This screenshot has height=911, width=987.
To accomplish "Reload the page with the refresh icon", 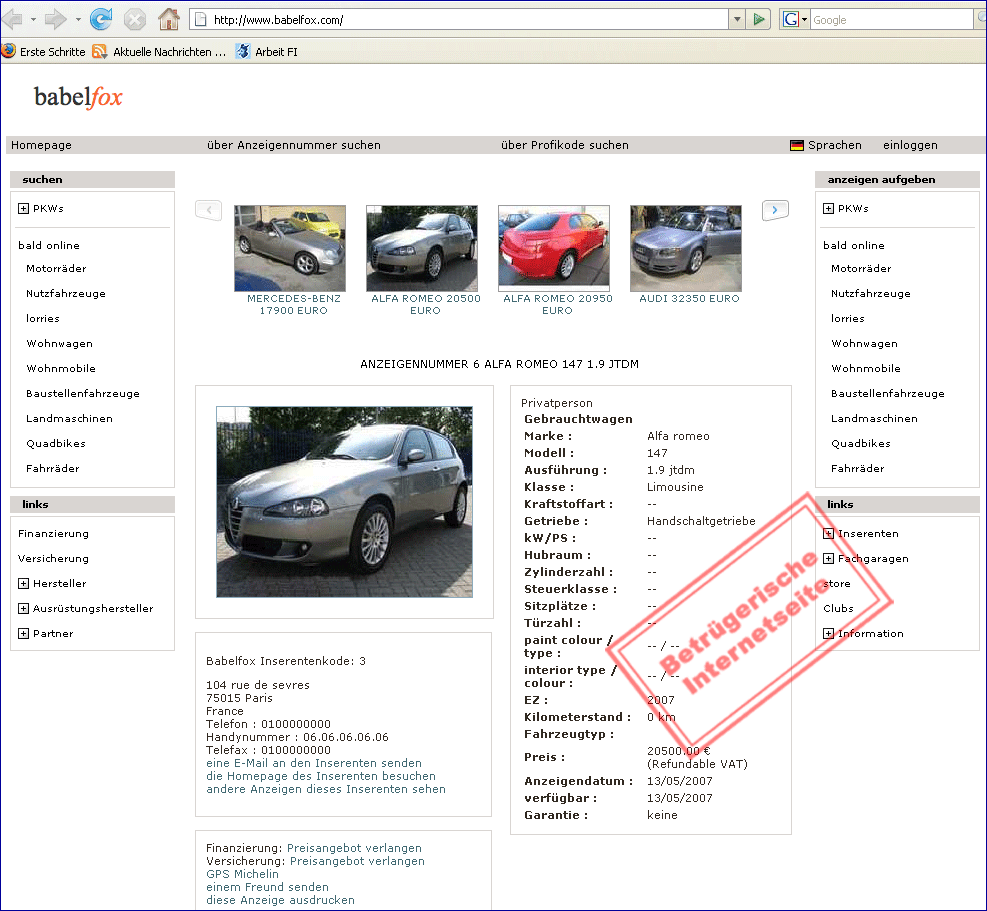I will (101, 20).
